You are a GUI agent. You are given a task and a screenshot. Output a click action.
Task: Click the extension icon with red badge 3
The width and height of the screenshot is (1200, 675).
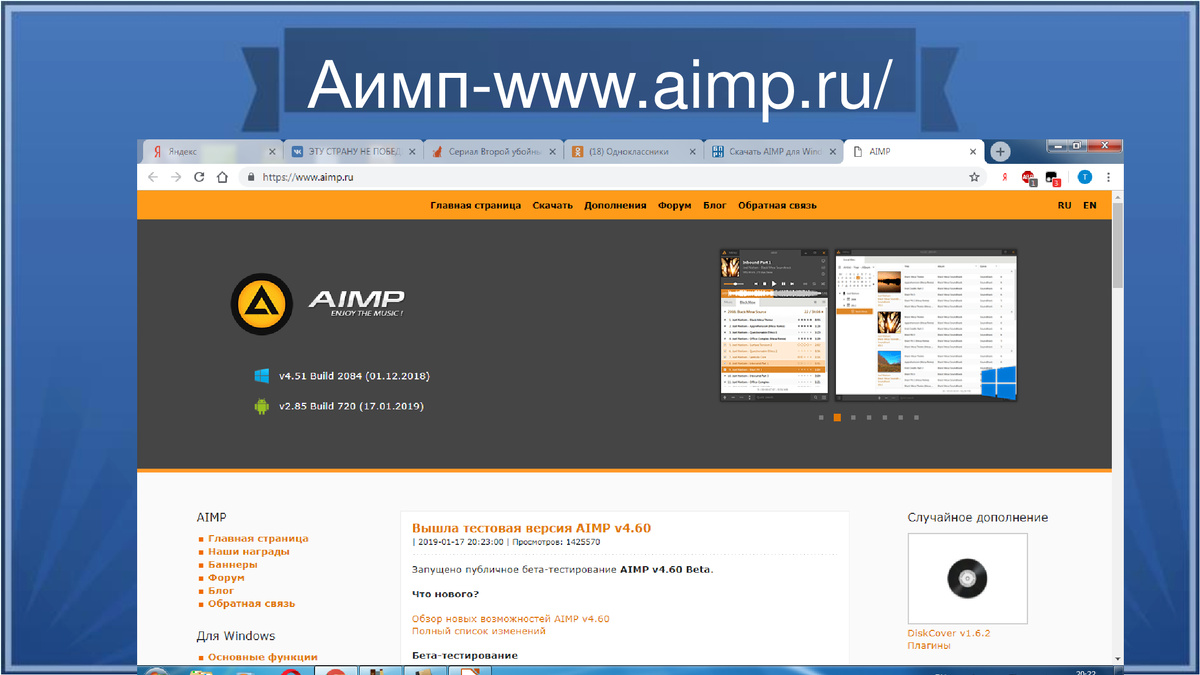[1052, 178]
